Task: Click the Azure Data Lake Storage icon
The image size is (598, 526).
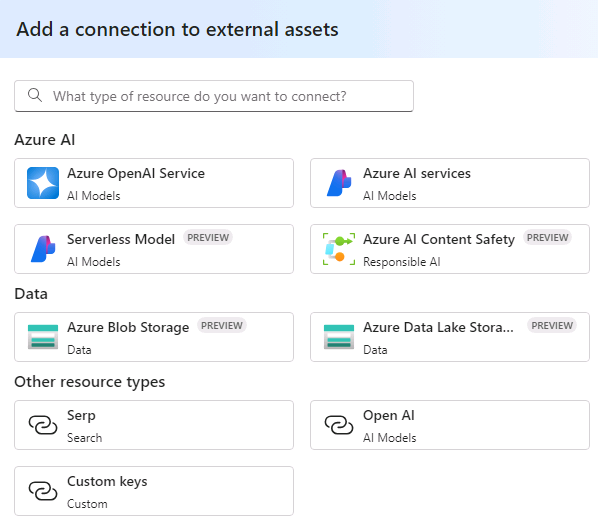Action: click(339, 337)
